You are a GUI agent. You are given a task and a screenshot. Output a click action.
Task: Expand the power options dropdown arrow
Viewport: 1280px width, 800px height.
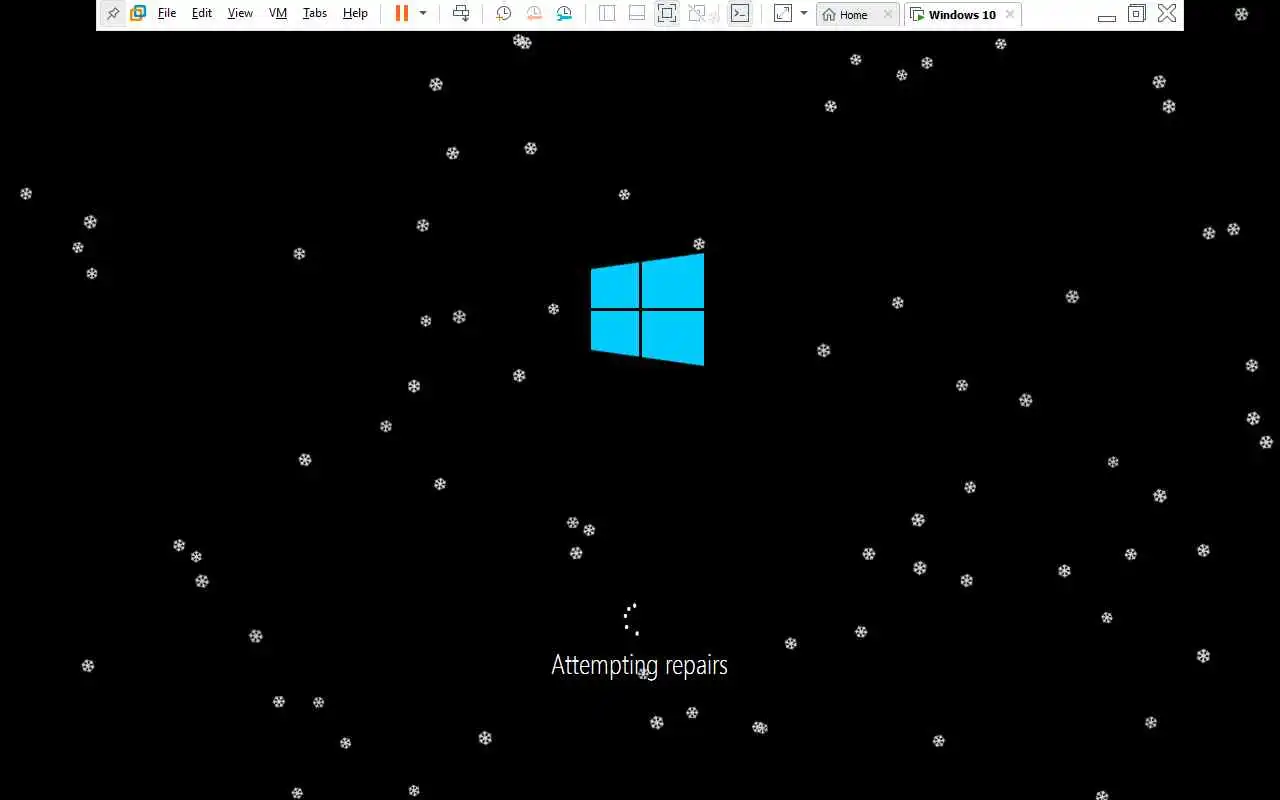coord(423,14)
